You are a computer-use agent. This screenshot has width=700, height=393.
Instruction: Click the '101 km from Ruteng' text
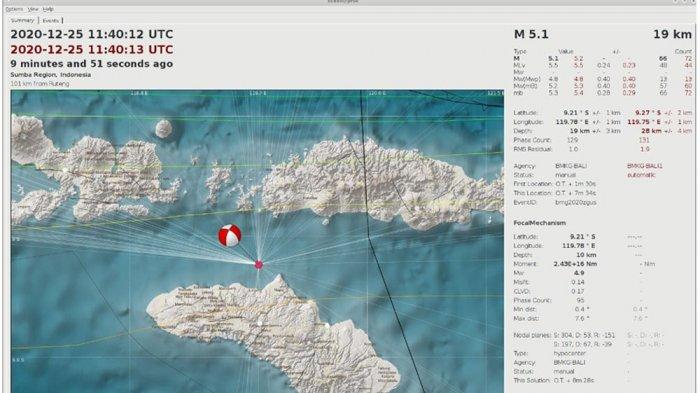click(40, 84)
